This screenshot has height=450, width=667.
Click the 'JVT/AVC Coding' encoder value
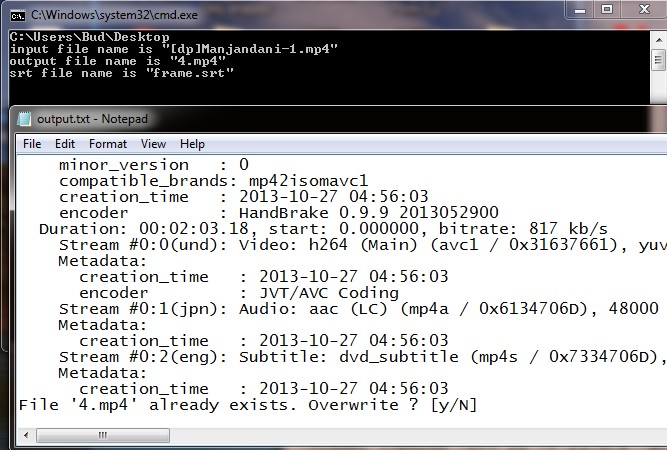329,293
